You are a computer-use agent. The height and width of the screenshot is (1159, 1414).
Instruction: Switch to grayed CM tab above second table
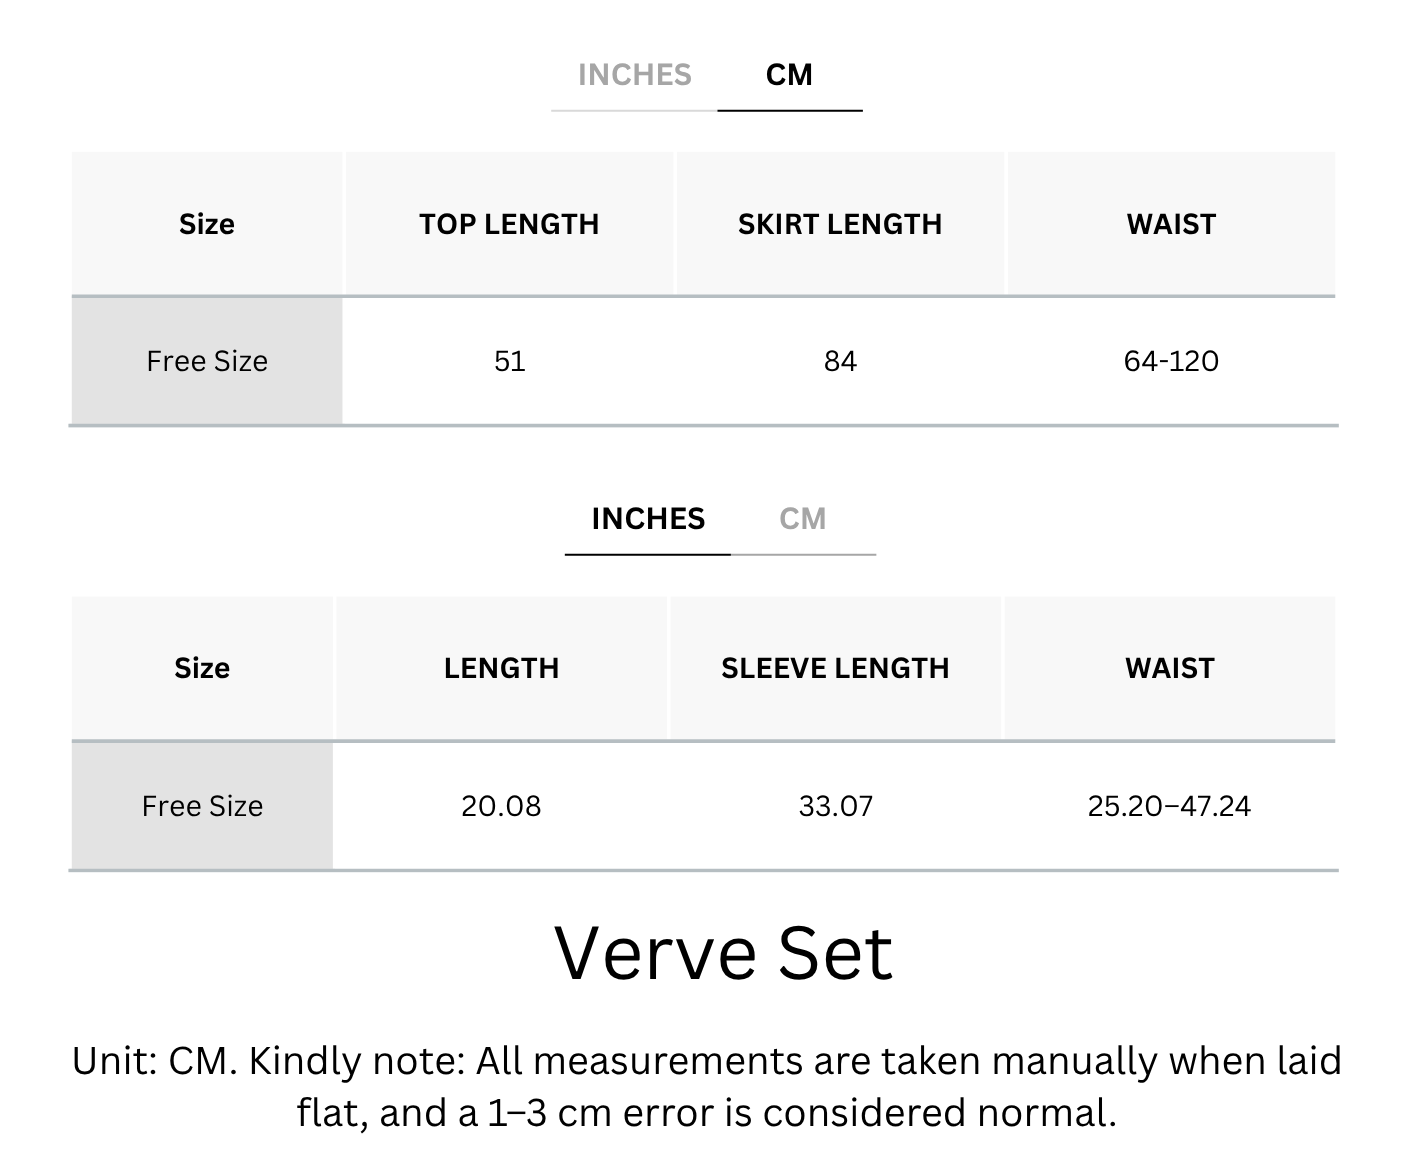[x=803, y=519]
